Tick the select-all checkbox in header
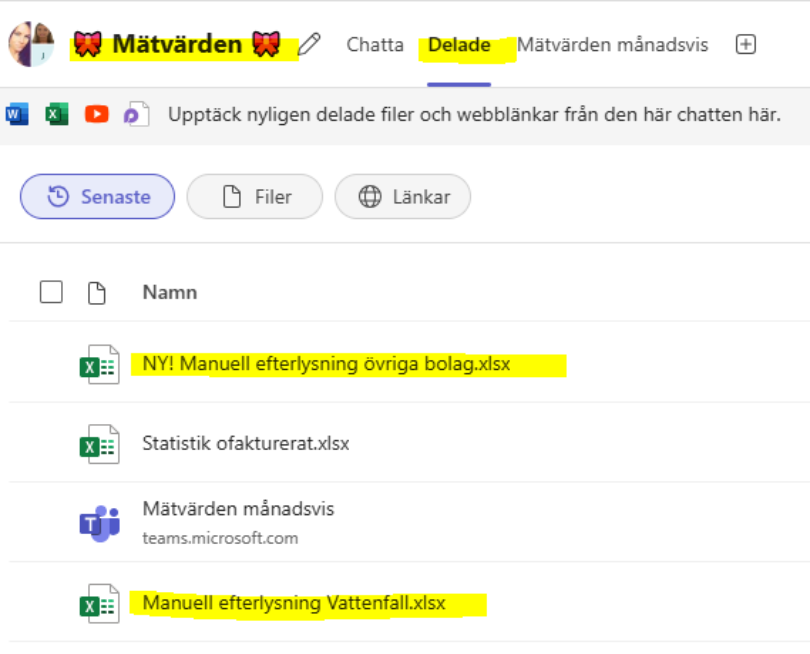The height and width of the screenshot is (654, 810). 51,292
